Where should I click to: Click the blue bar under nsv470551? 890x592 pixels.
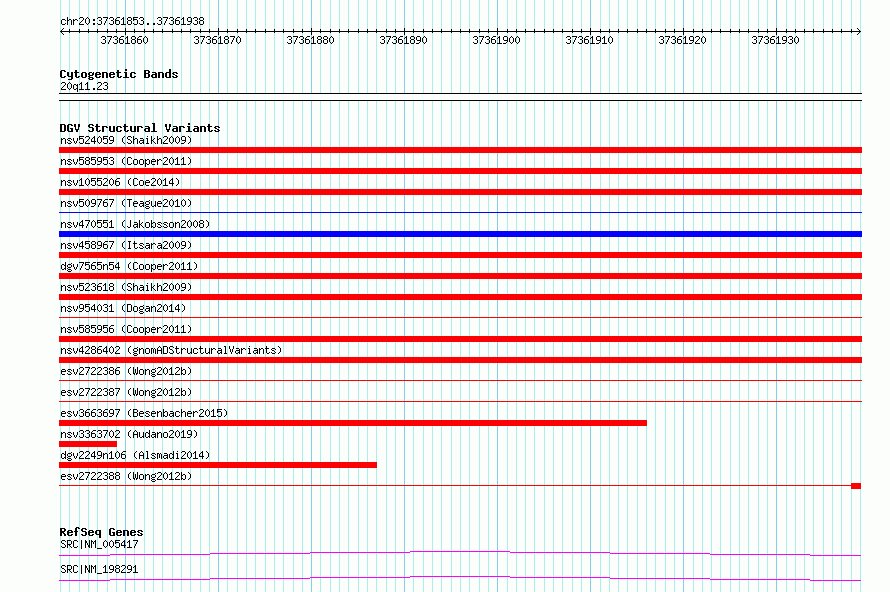pos(460,234)
